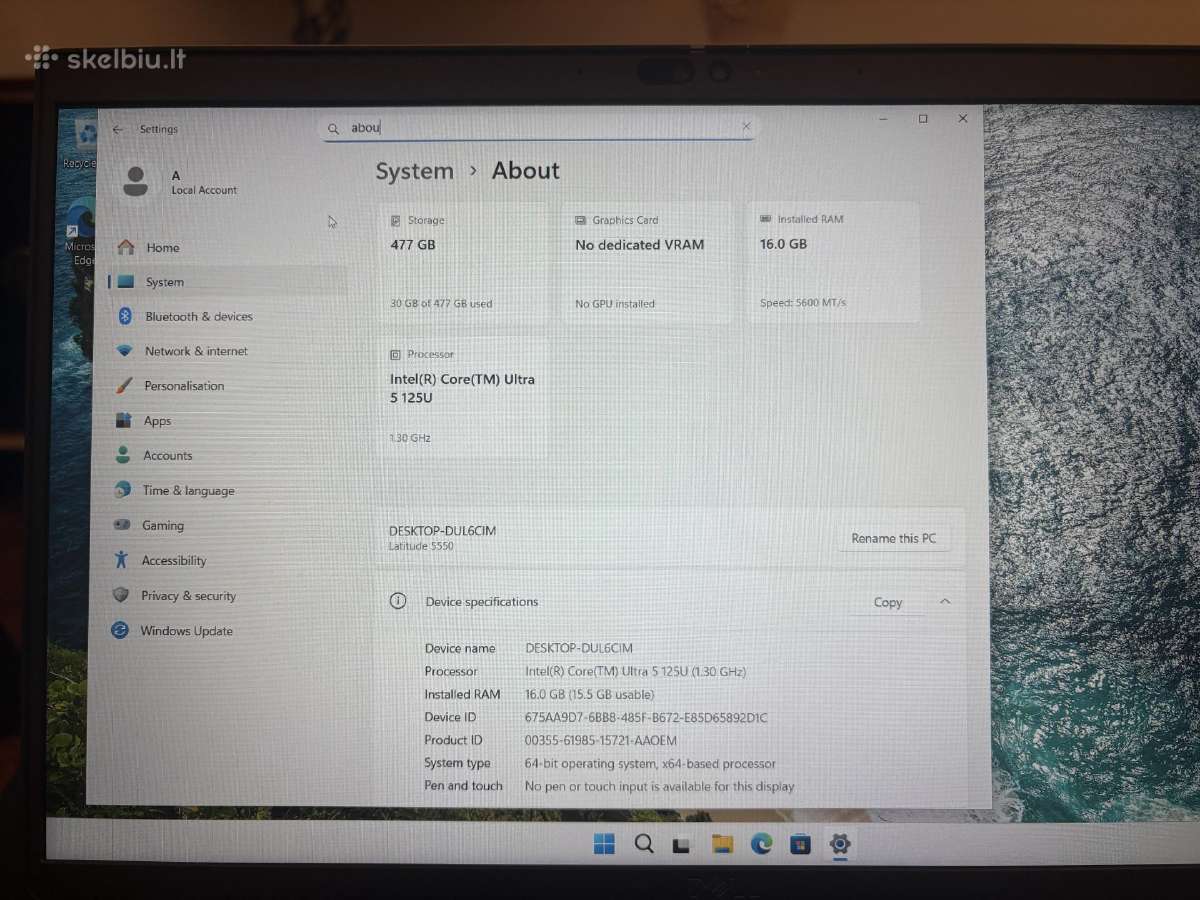Click the Bluetooth icon in sidebar

point(125,316)
